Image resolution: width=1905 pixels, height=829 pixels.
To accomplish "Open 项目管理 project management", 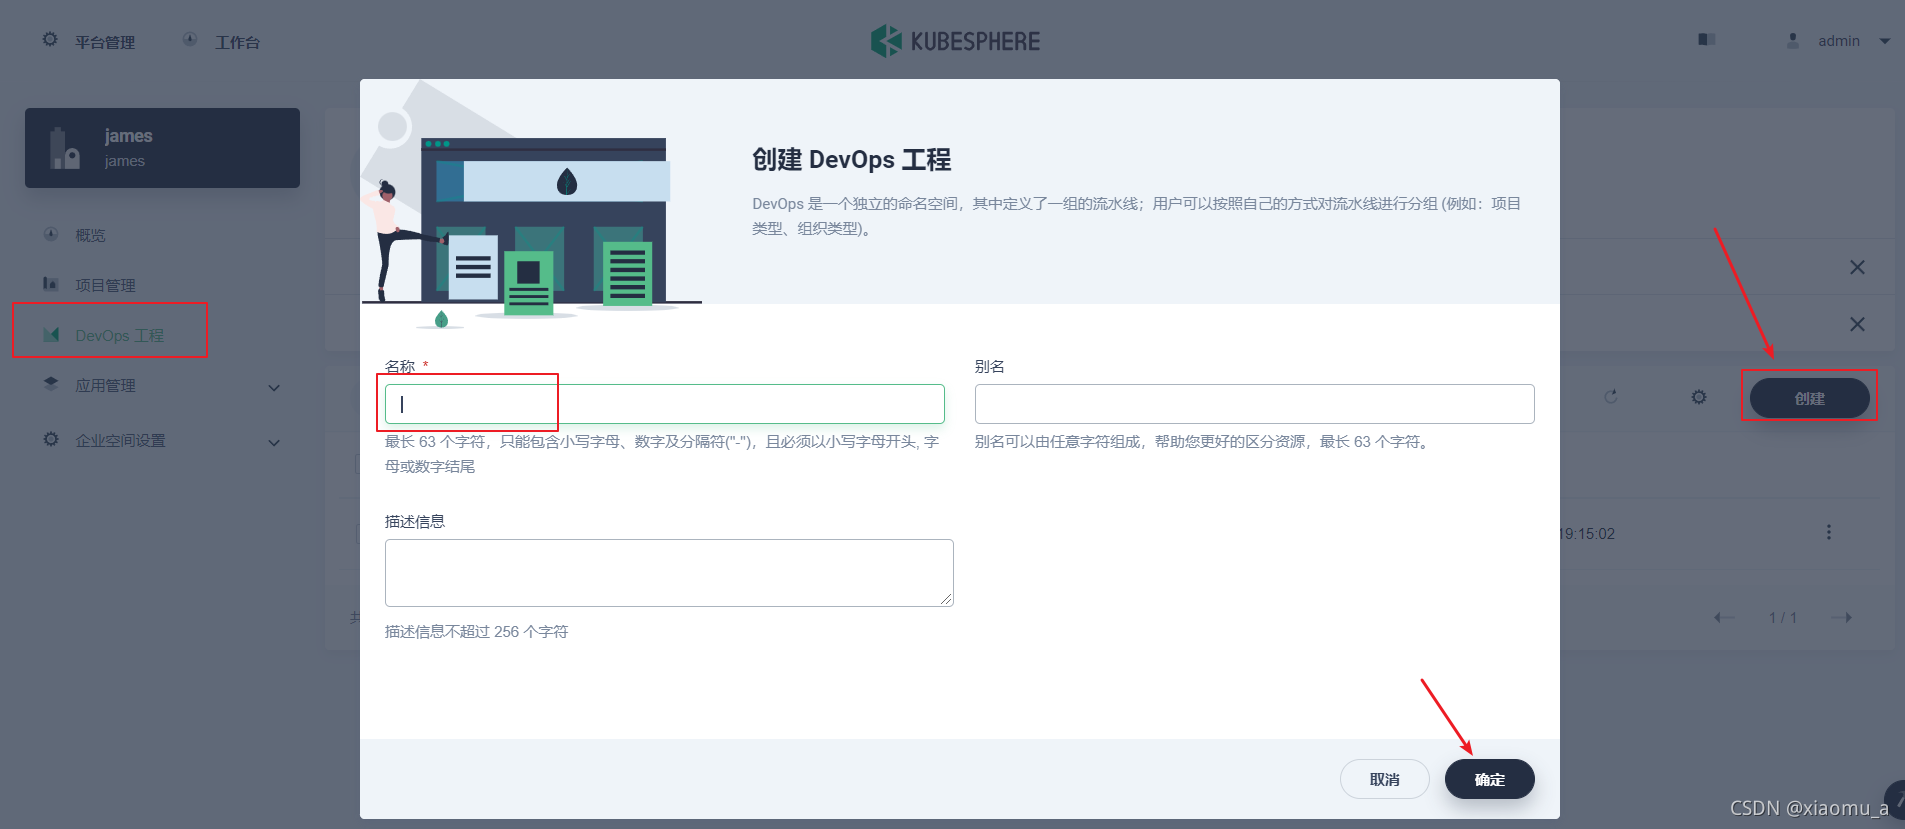I will [x=105, y=285].
